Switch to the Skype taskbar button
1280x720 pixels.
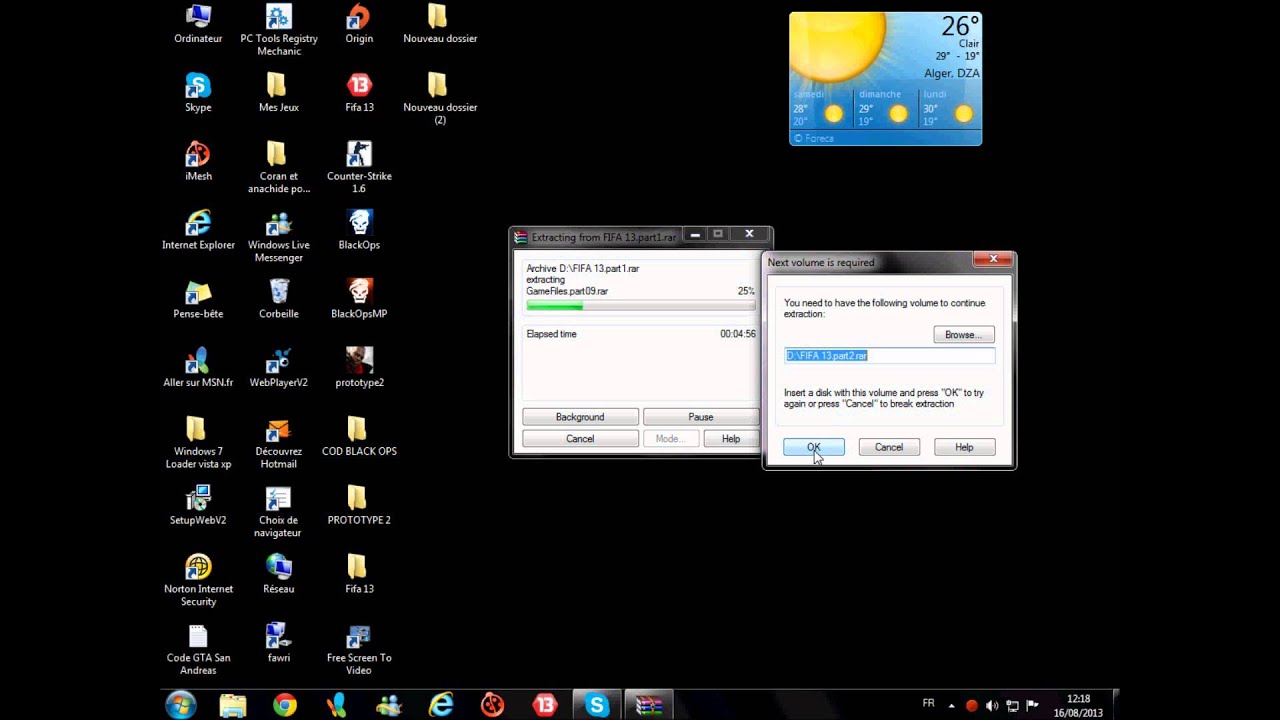597,705
